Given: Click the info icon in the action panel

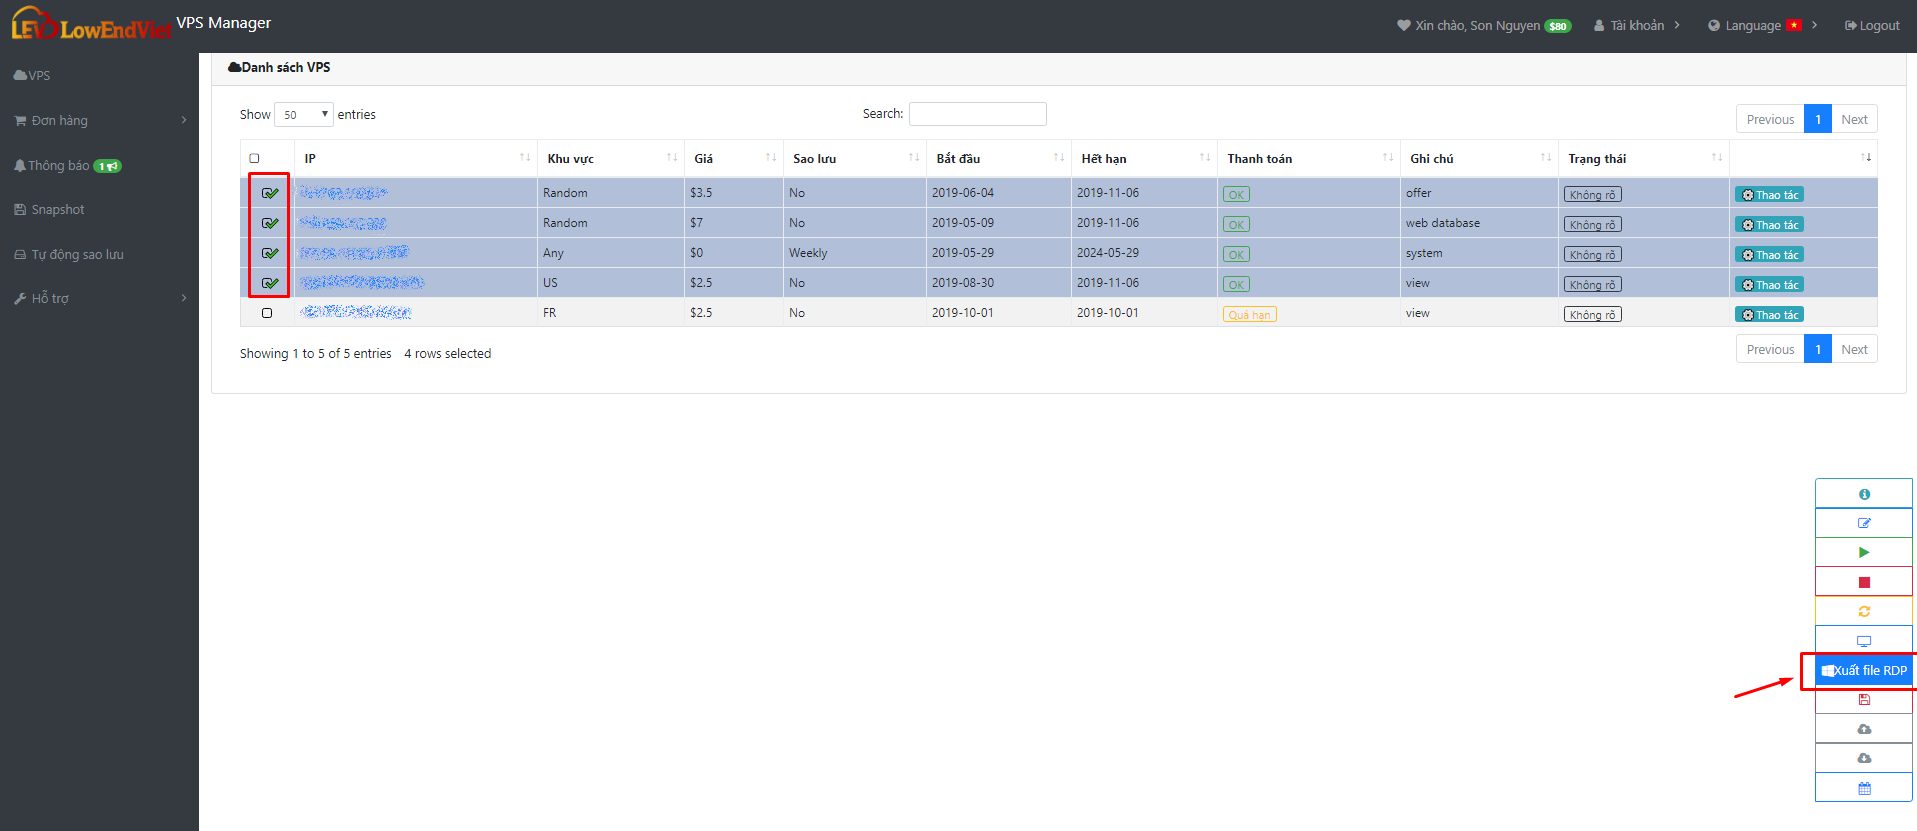Looking at the screenshot, I should (1864, 494).
